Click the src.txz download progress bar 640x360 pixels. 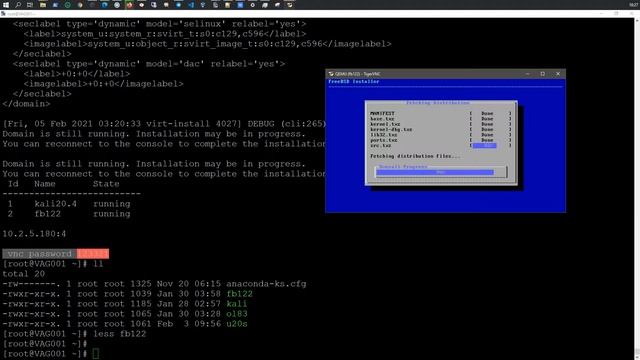484,145
